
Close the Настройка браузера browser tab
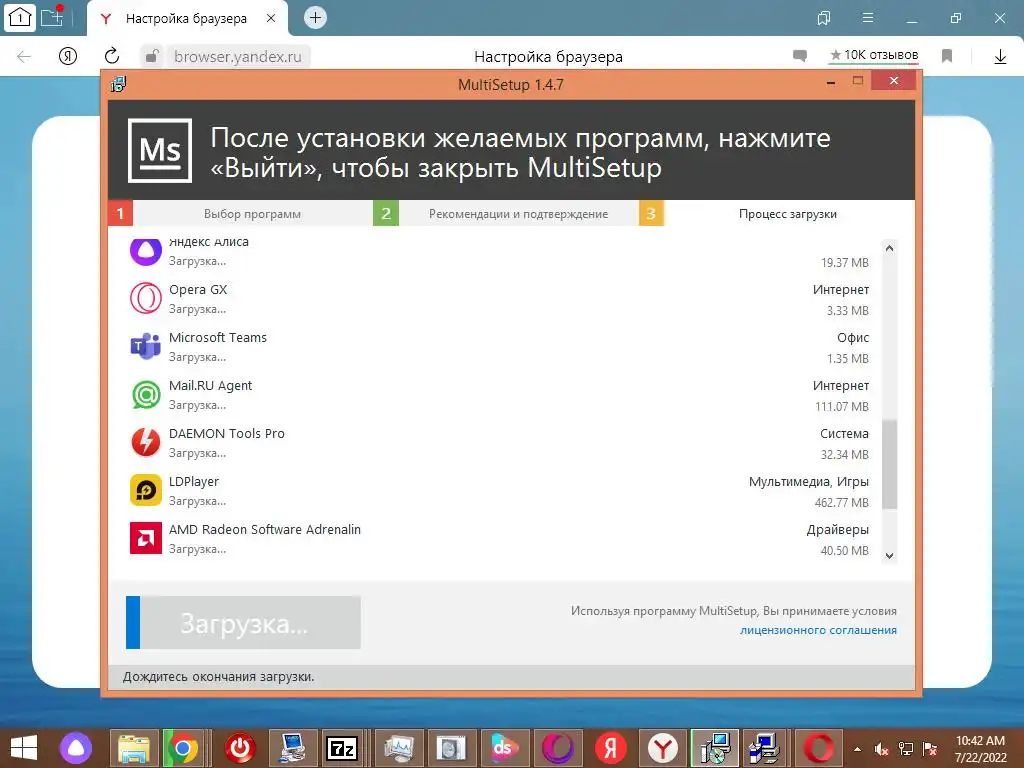coord(270,18)
